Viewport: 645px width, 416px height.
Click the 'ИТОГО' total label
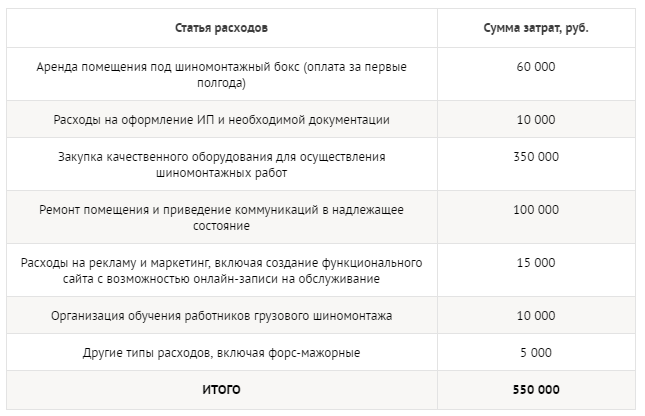(221, 389)
